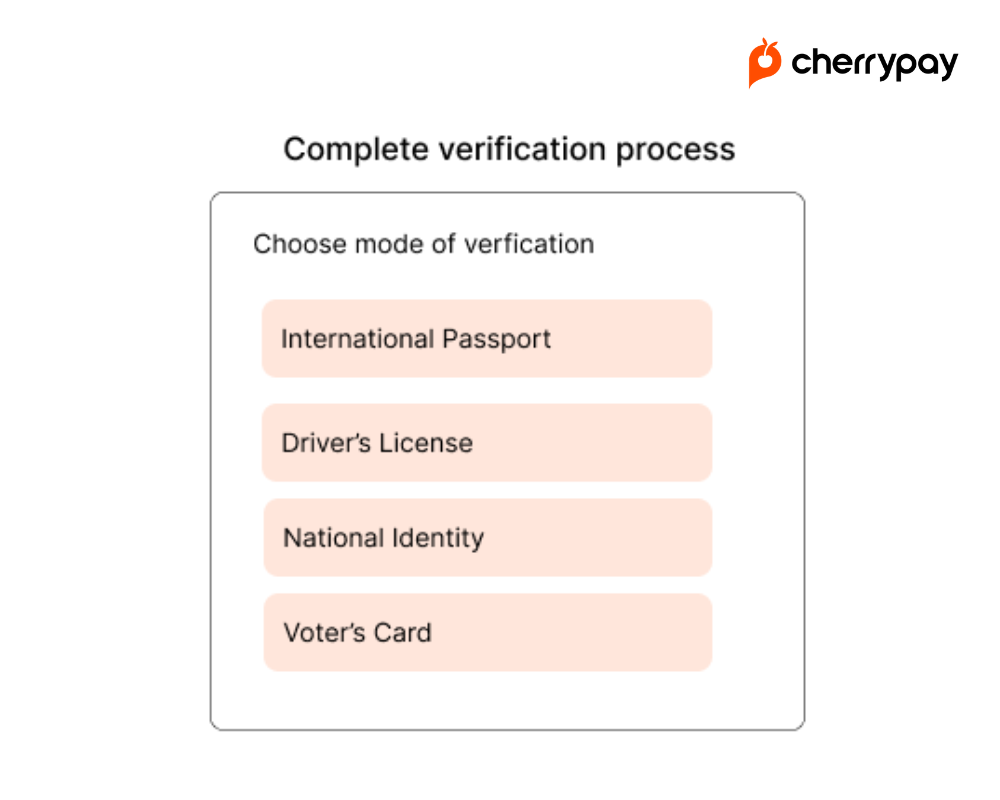
Task: Click the cherrypay brand logo at top
Action: pos(853,63)
